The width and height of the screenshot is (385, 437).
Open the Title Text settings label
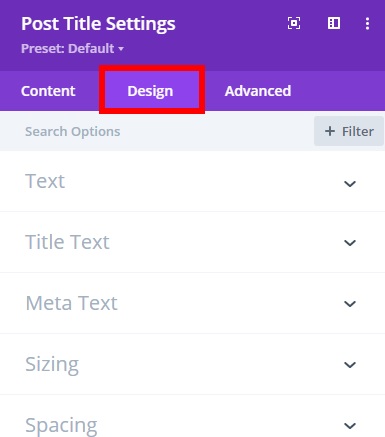point(67,242)
